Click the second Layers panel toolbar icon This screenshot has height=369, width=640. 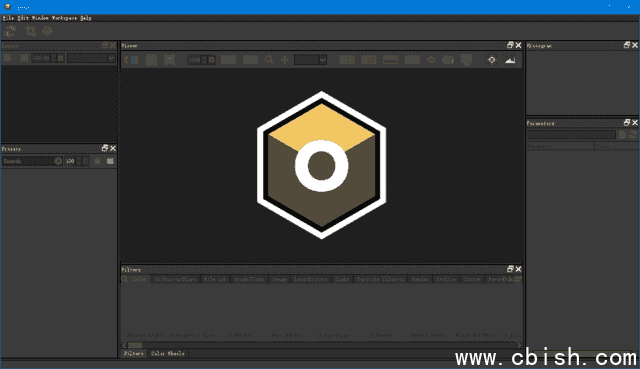click(x=24, y=58)
